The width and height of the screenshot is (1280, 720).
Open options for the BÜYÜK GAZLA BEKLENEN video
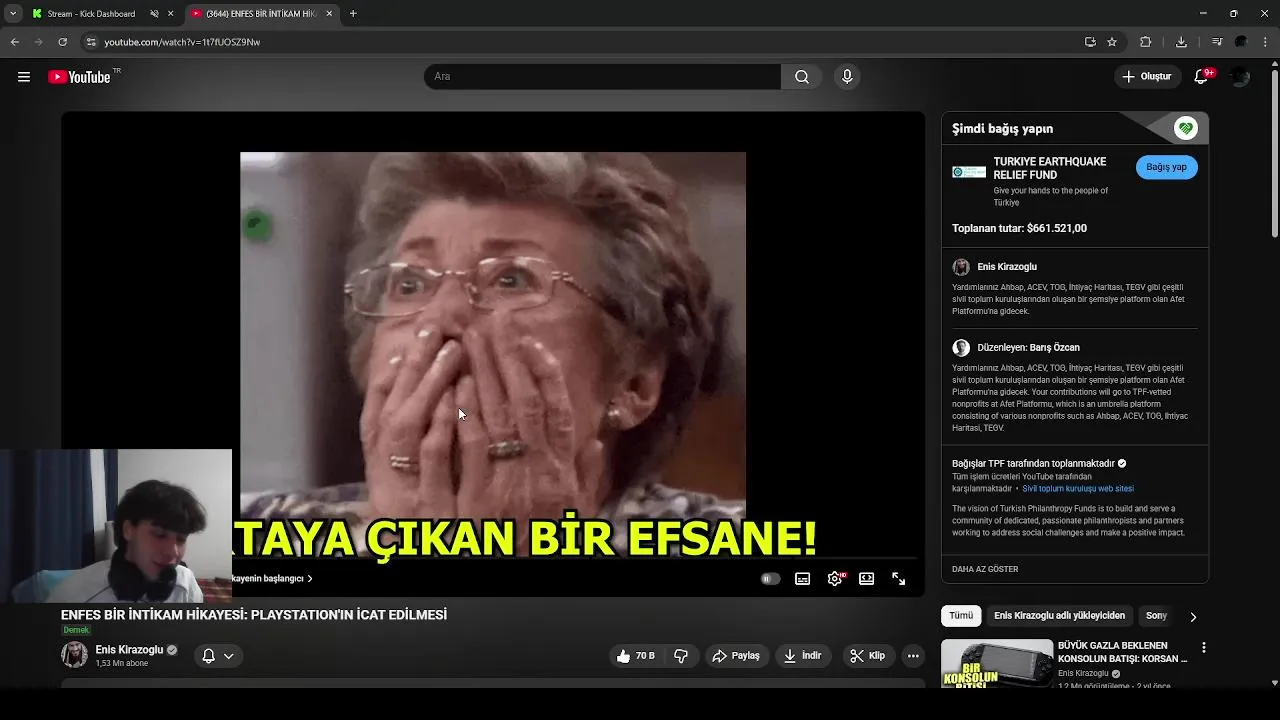tap(1203, 648)
